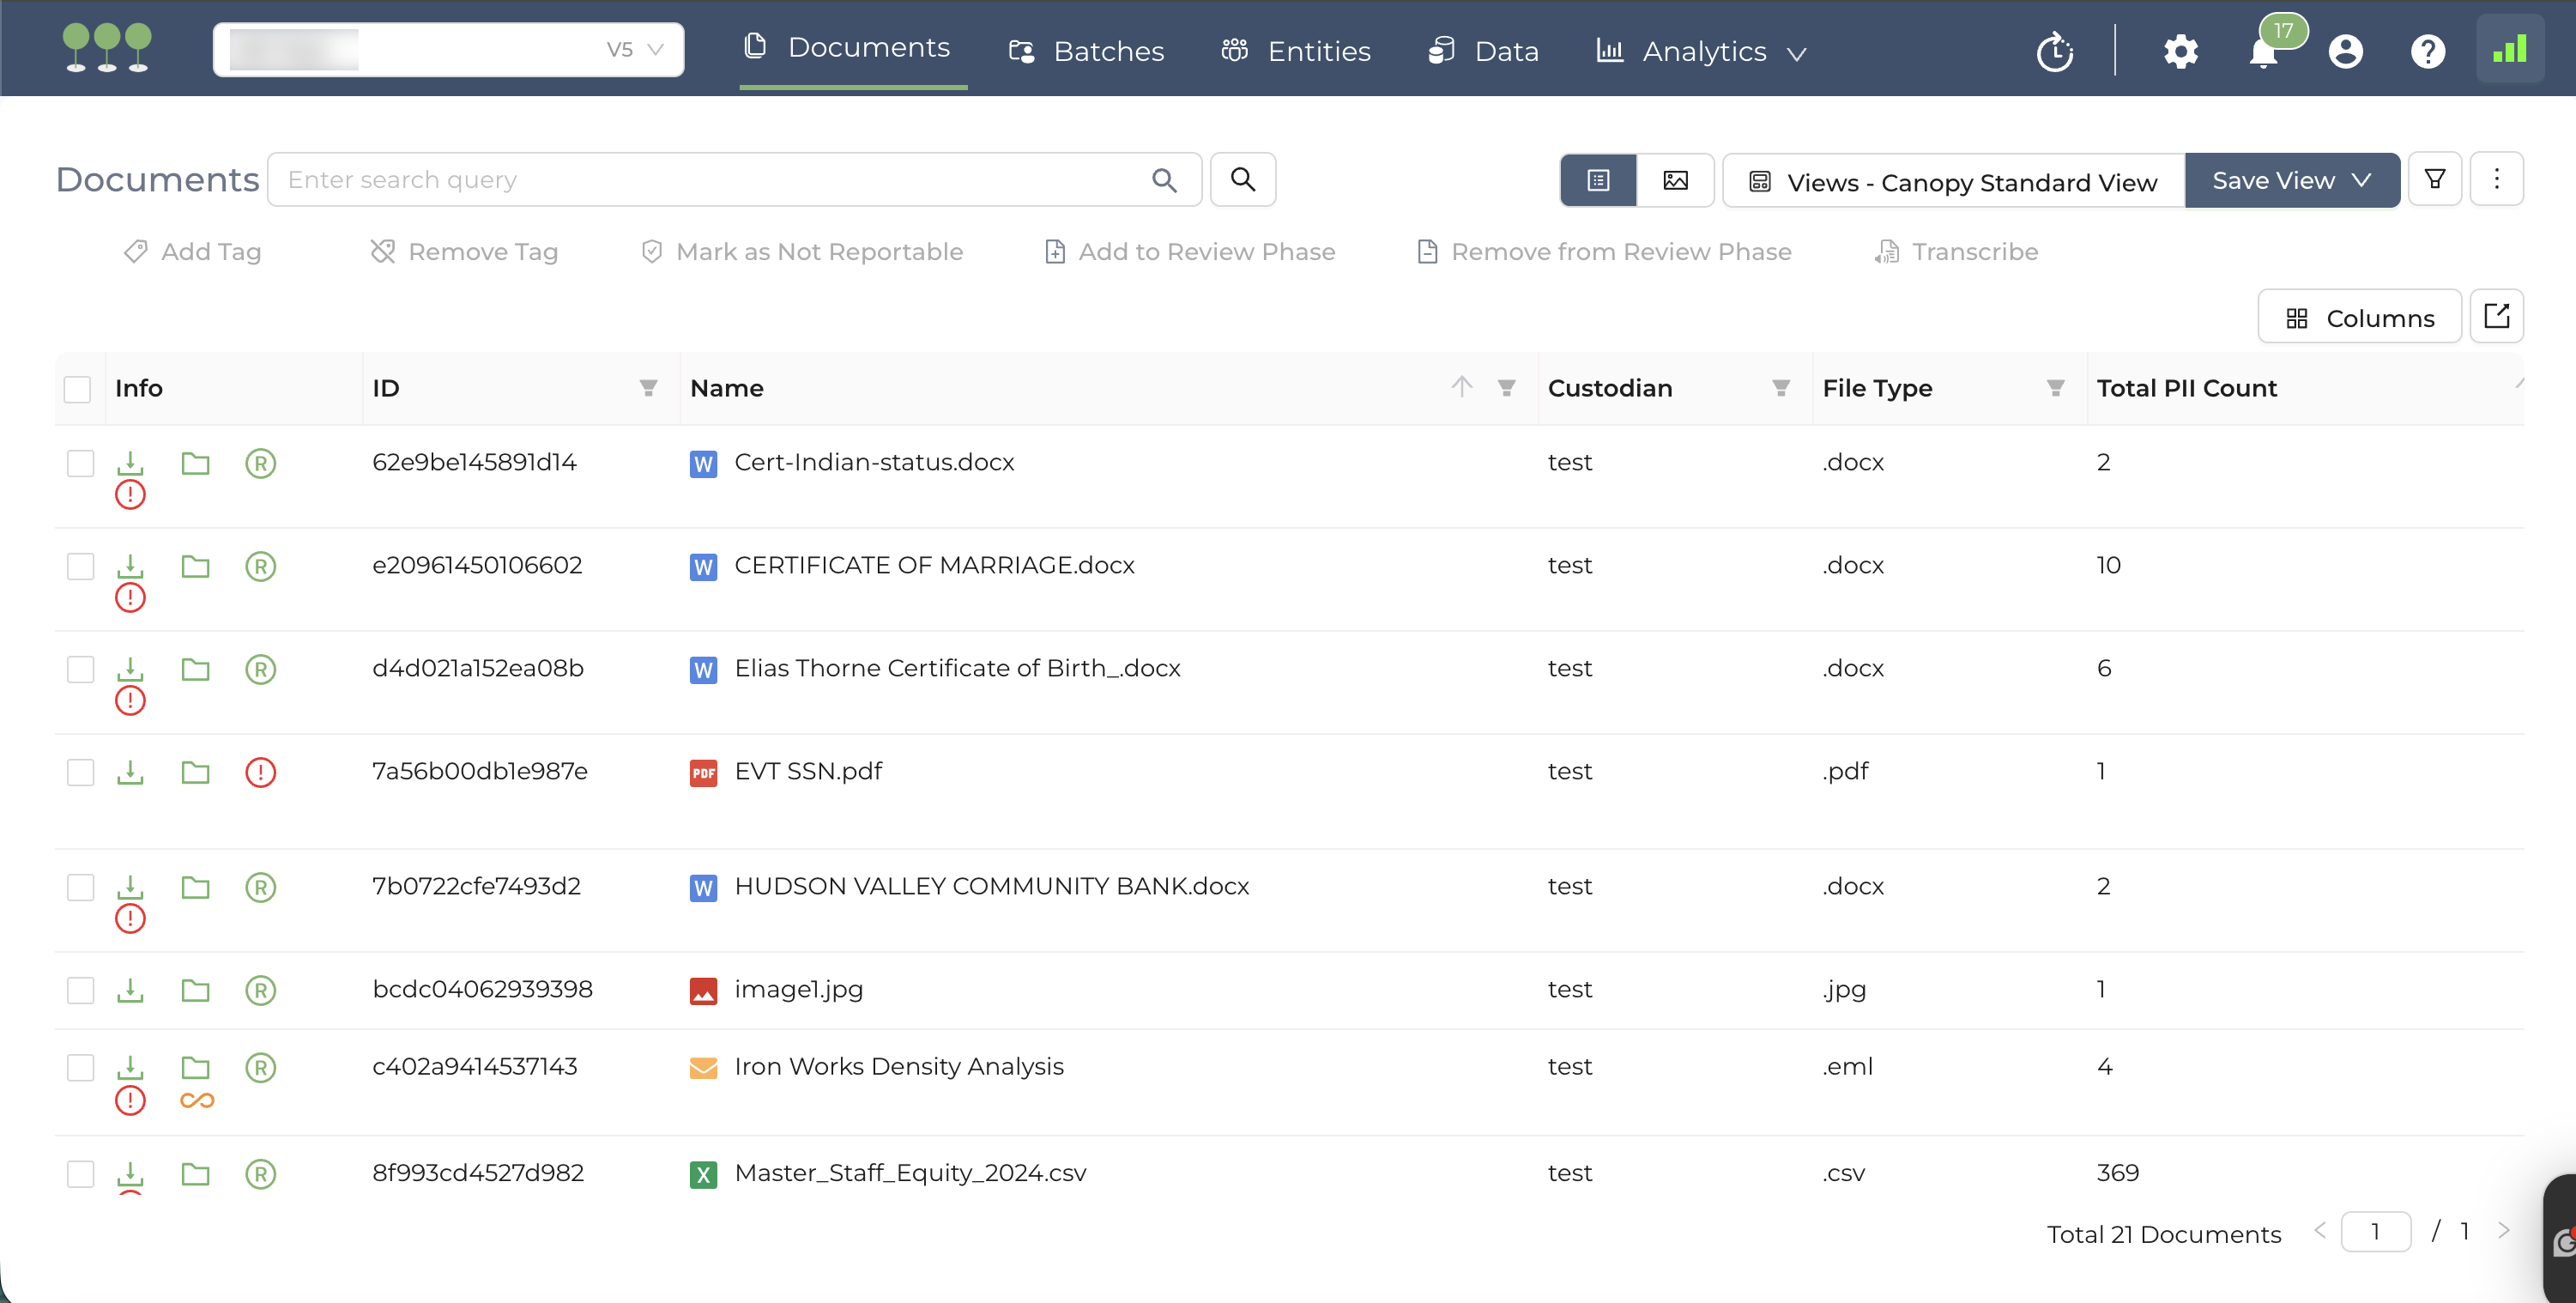Open folder icon for image1.jpg row
Screen dimensions: 2576x1303
(195, 990)
